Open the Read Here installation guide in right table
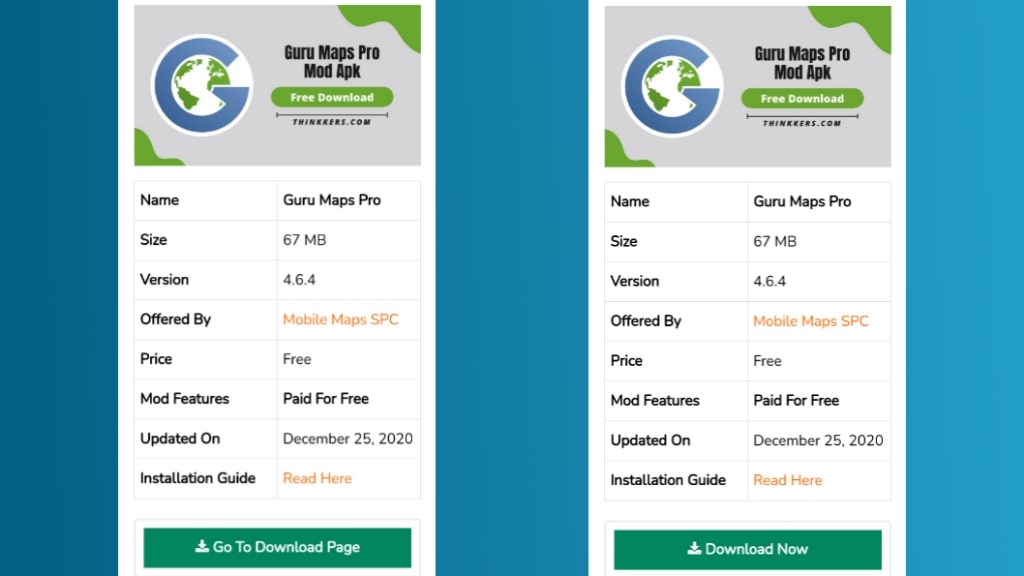 coord(787,480)
